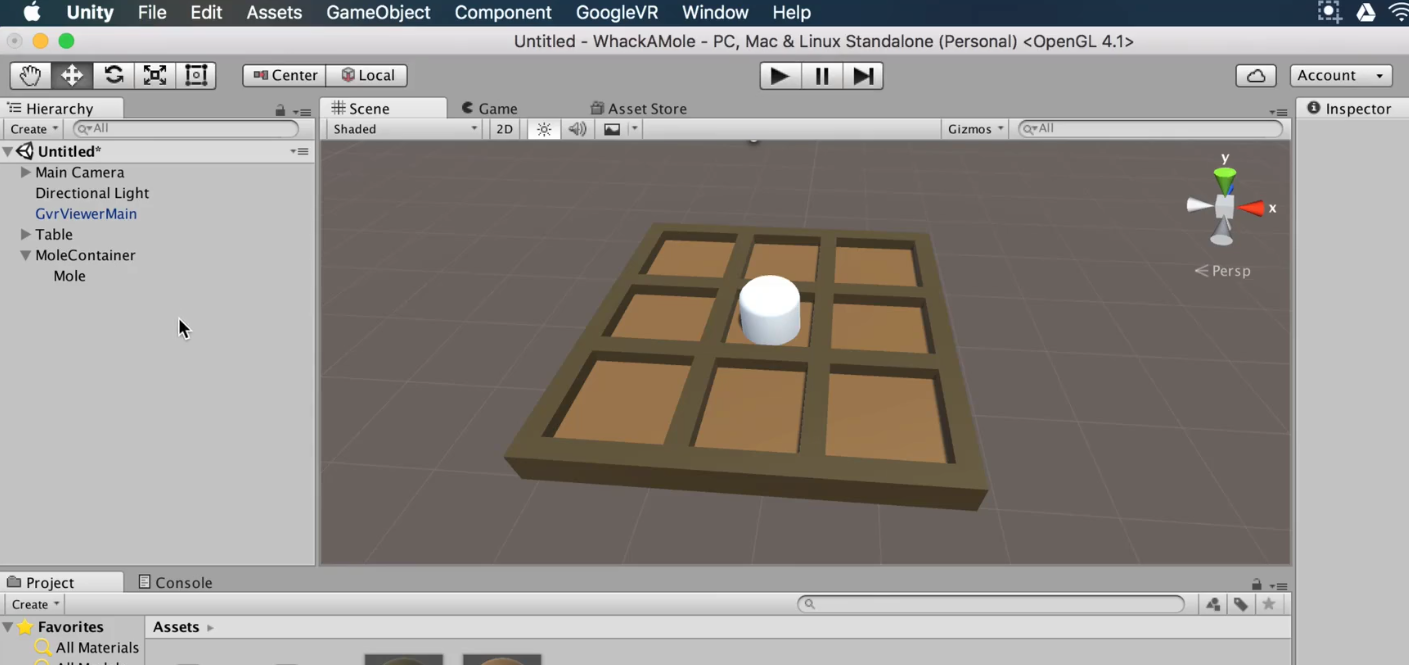Select the Scale tool

pos(154,75)
